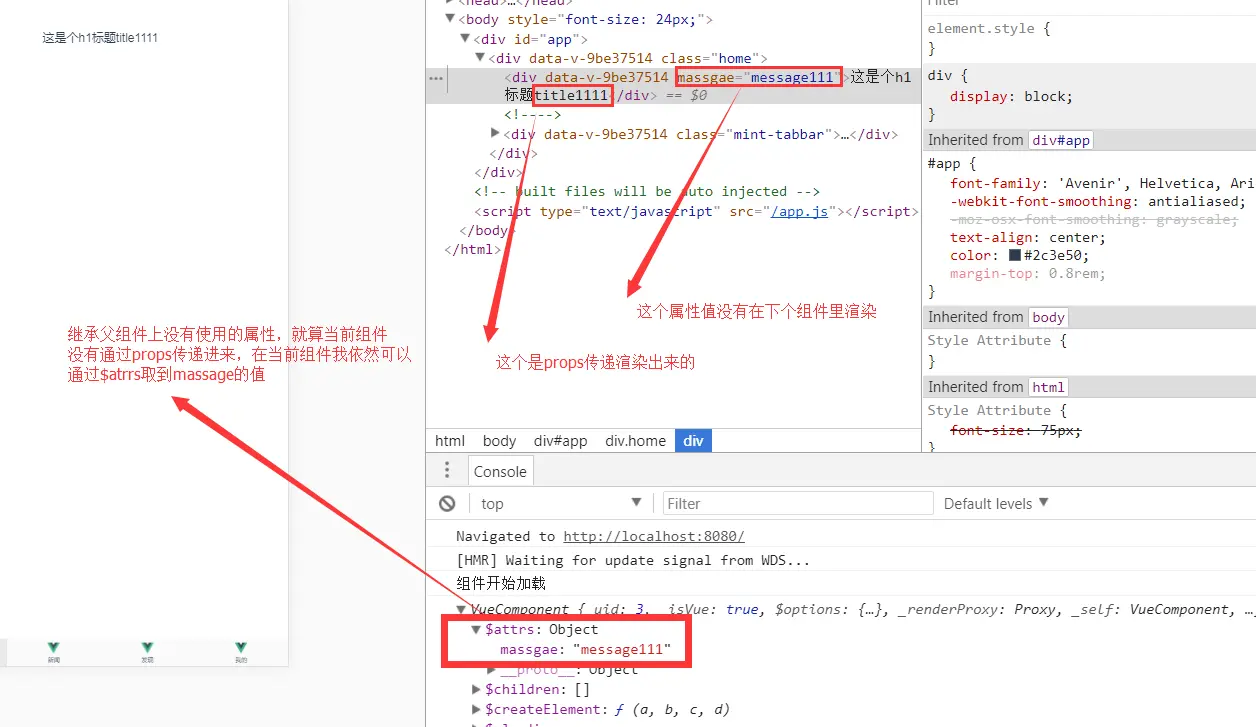Click the Navigated to console message

600,537
